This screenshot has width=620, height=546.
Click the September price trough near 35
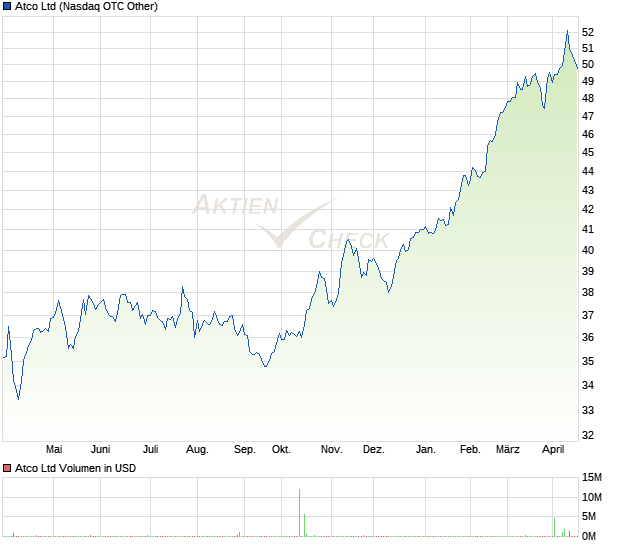tap(266, 366)
